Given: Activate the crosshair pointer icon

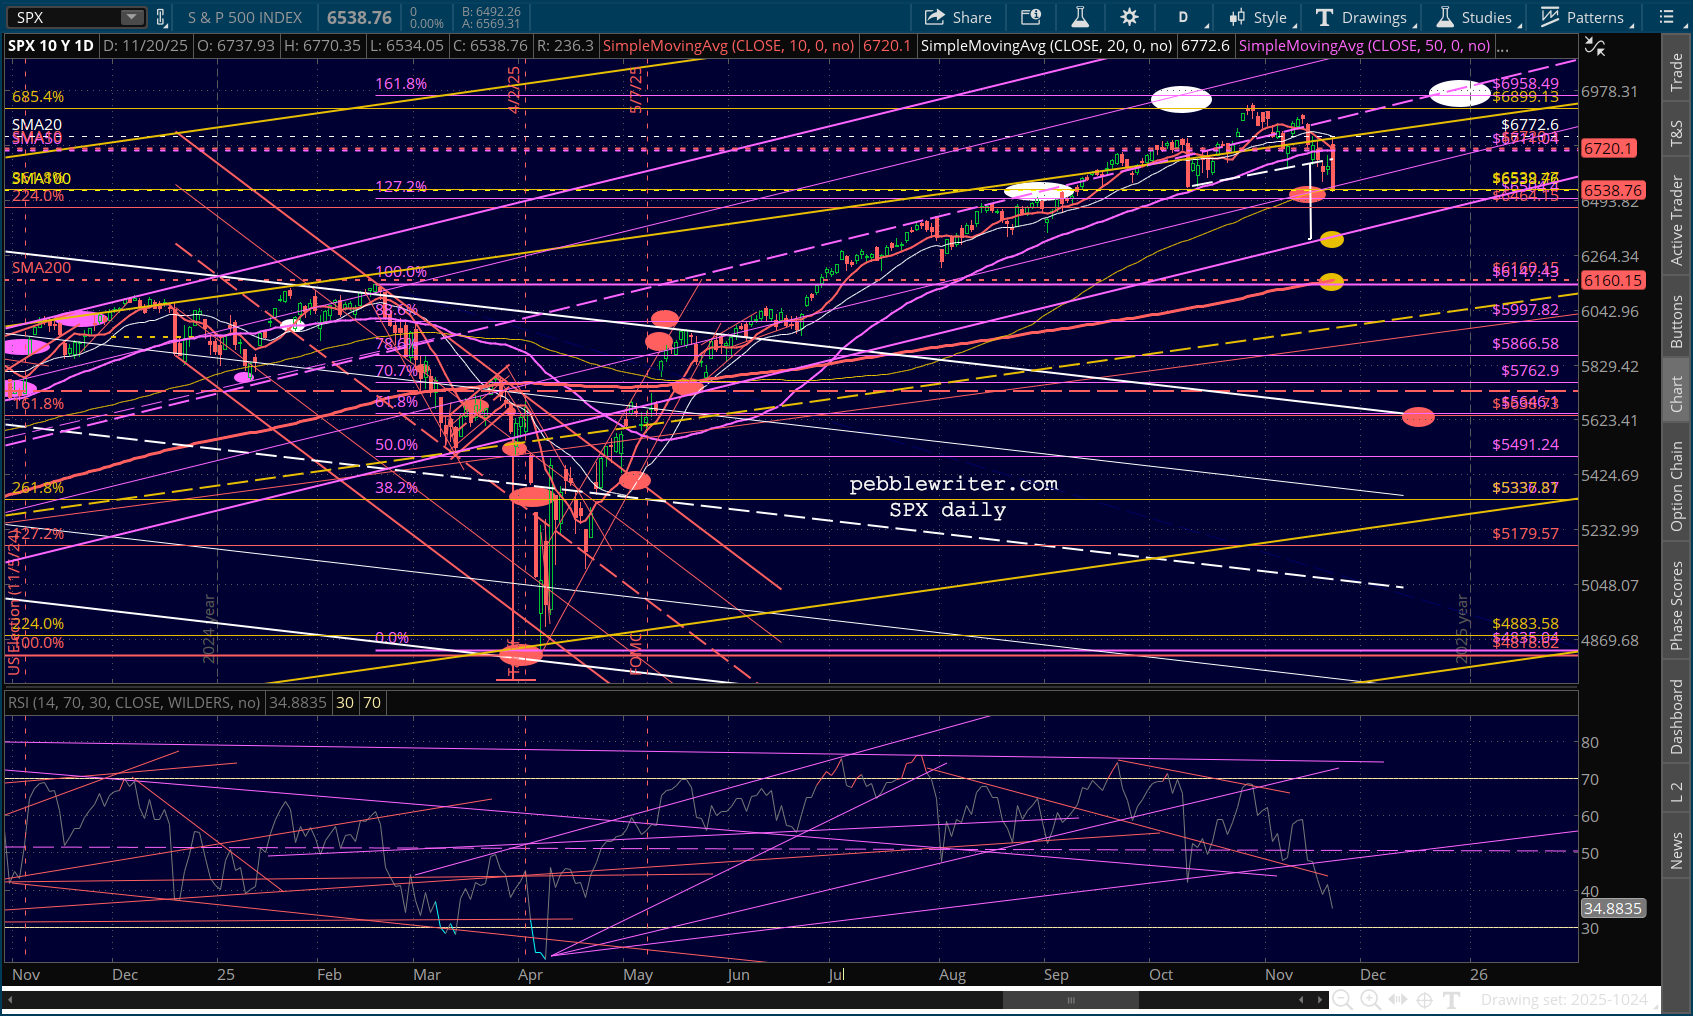Looking at the screenshot, I should coord(1424,999).
